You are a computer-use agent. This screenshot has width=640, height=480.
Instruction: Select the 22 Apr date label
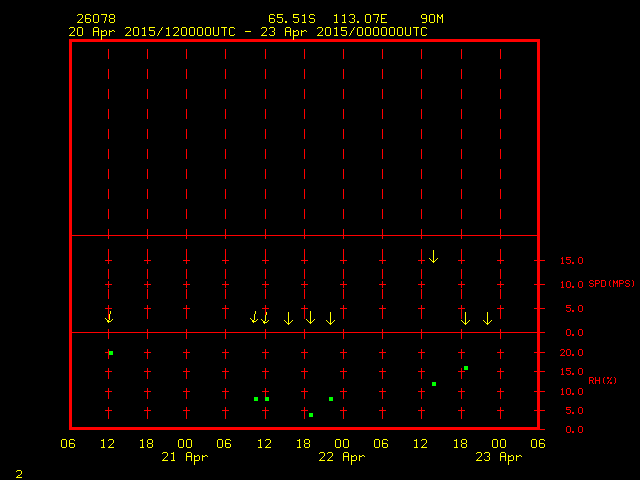[341, 457]
